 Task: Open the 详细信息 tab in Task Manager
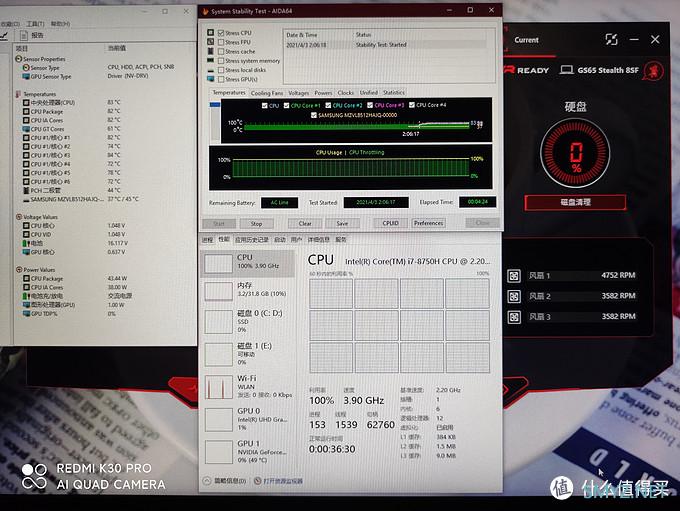click(318, 239)
